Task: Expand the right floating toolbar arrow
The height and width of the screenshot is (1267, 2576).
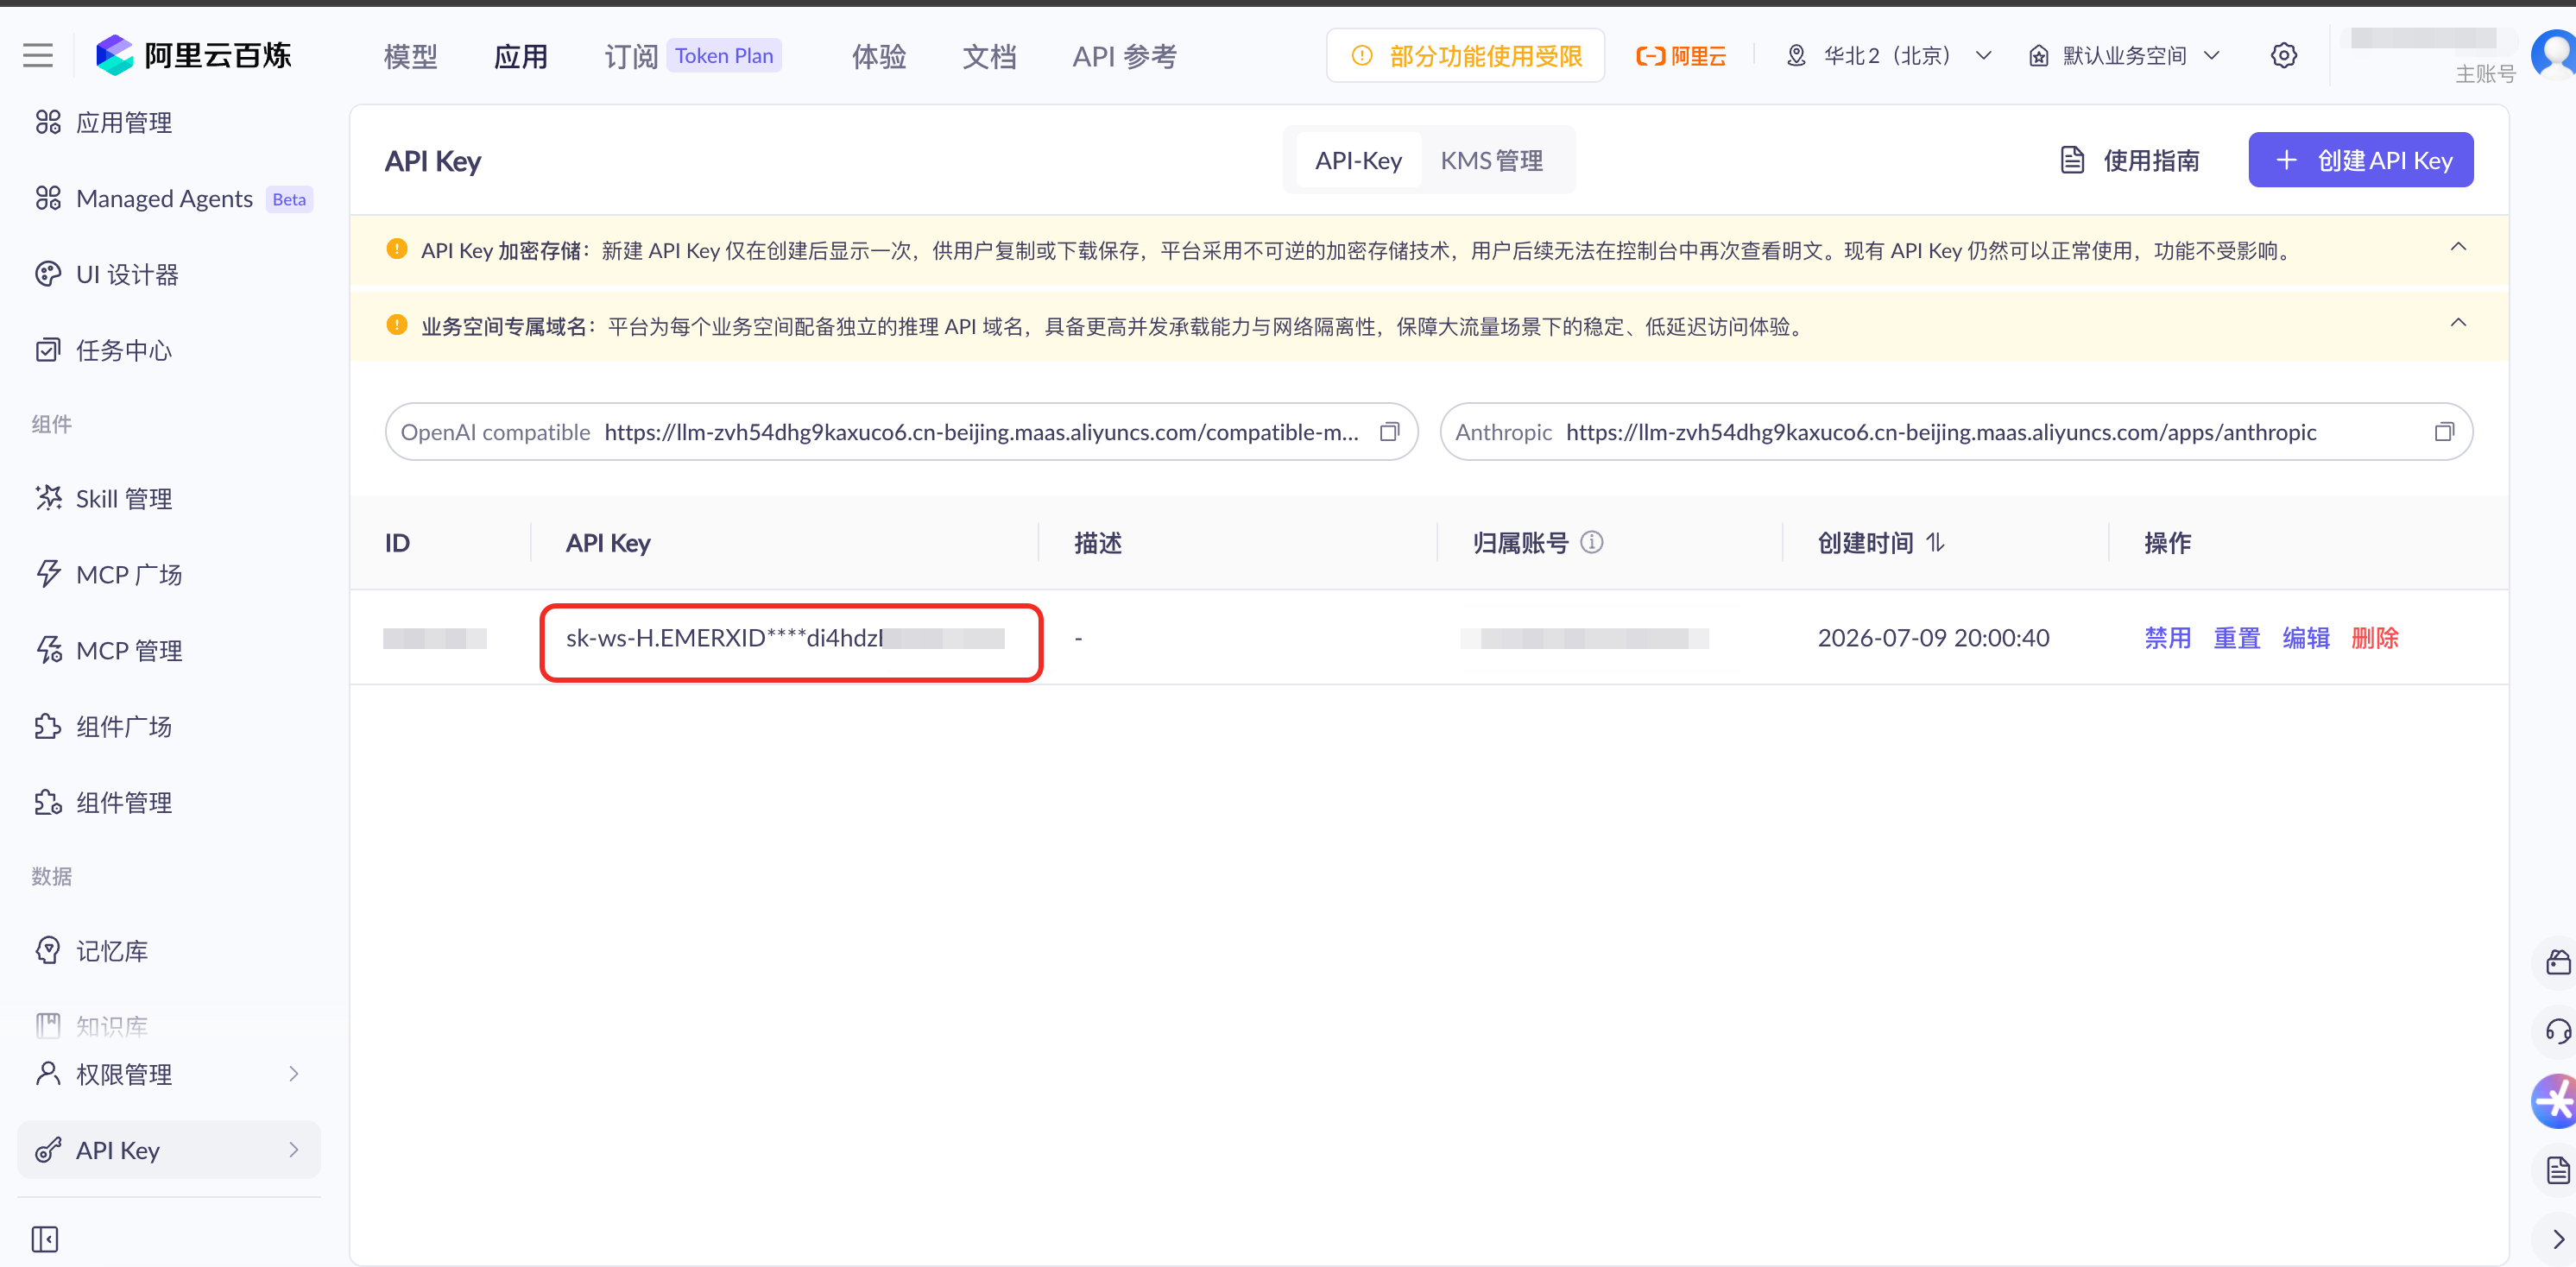Action: coord(2557,1240)
